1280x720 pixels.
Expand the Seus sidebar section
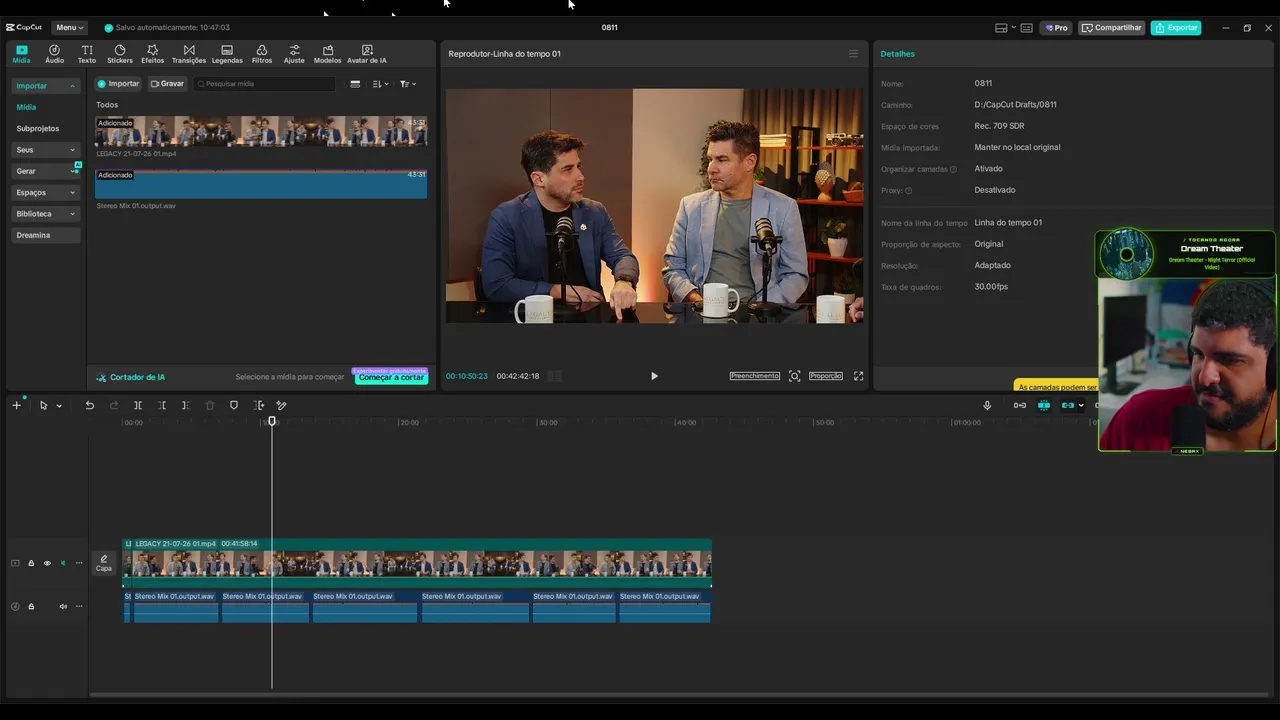[x=45, y=150]
